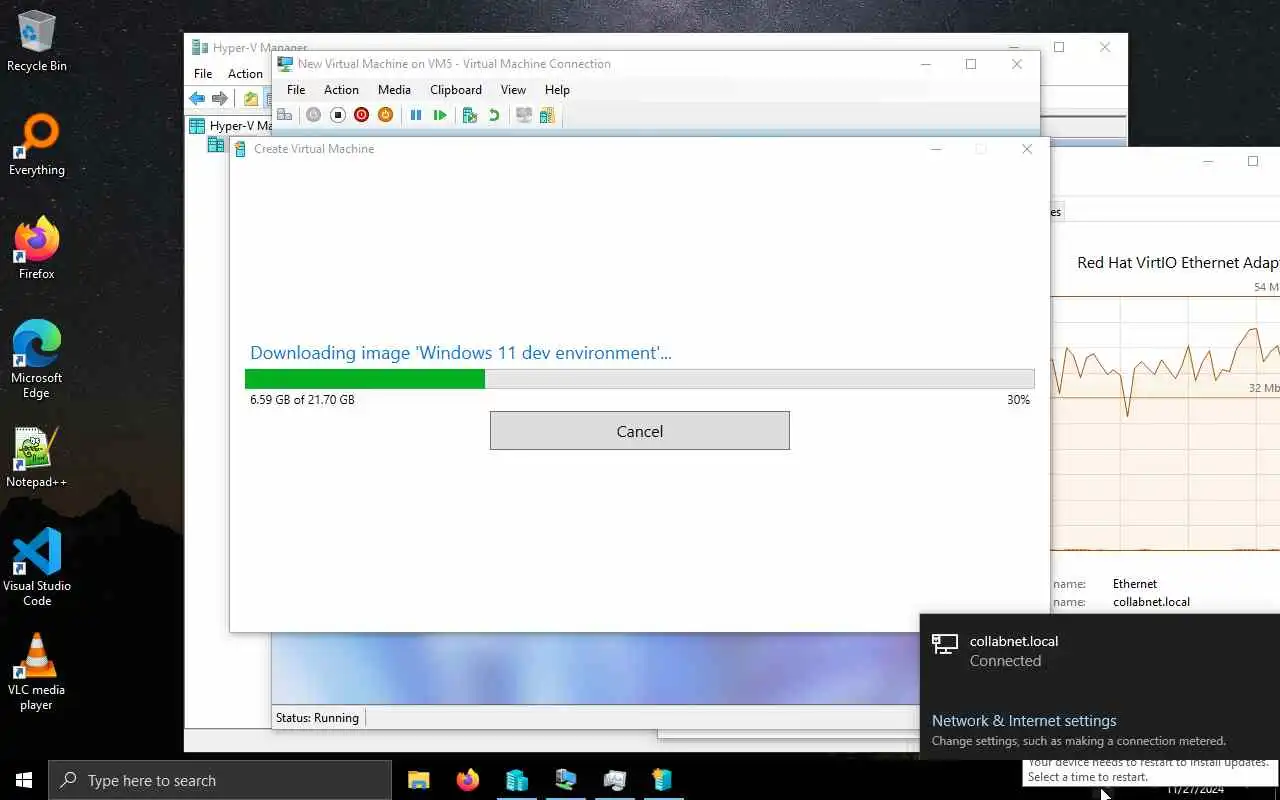Switch to Virtual Machine Connection taskbar icon
The width and height of the screenshot is (1280, 800).
[x=566, y=780]
